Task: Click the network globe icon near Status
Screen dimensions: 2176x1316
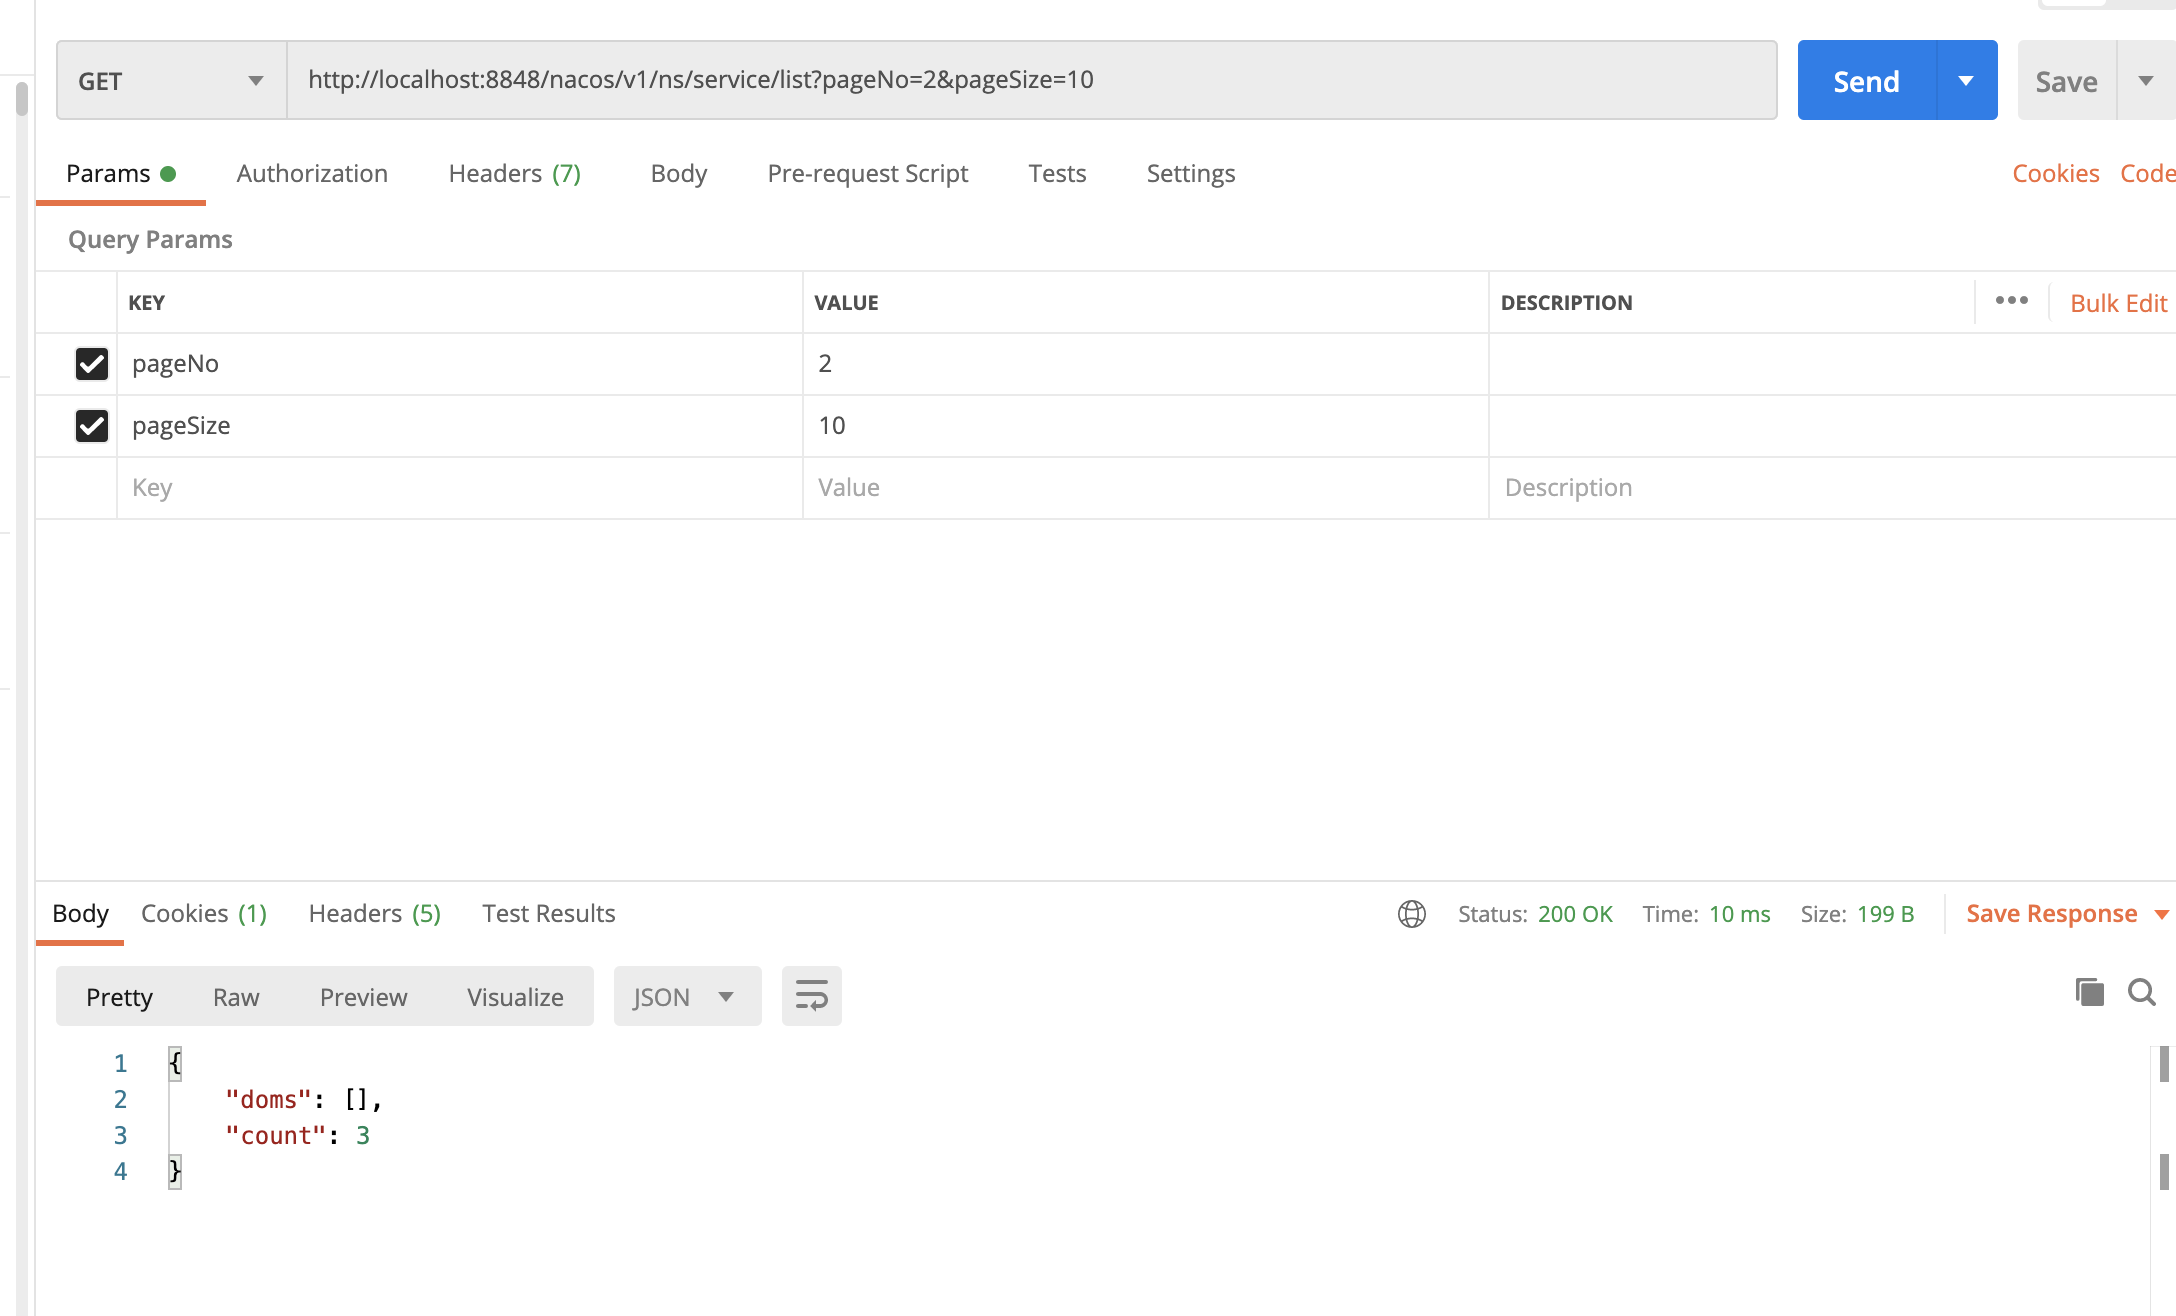Action: pos(1411,914)
